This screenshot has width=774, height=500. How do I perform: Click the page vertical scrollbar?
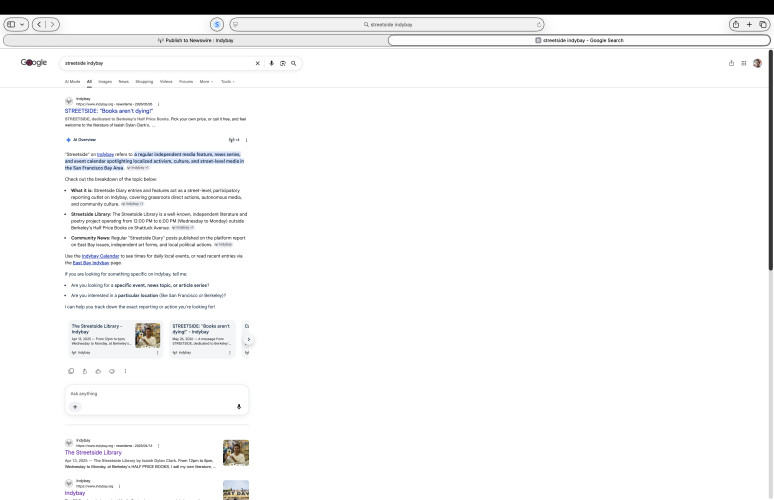point(770,160)
